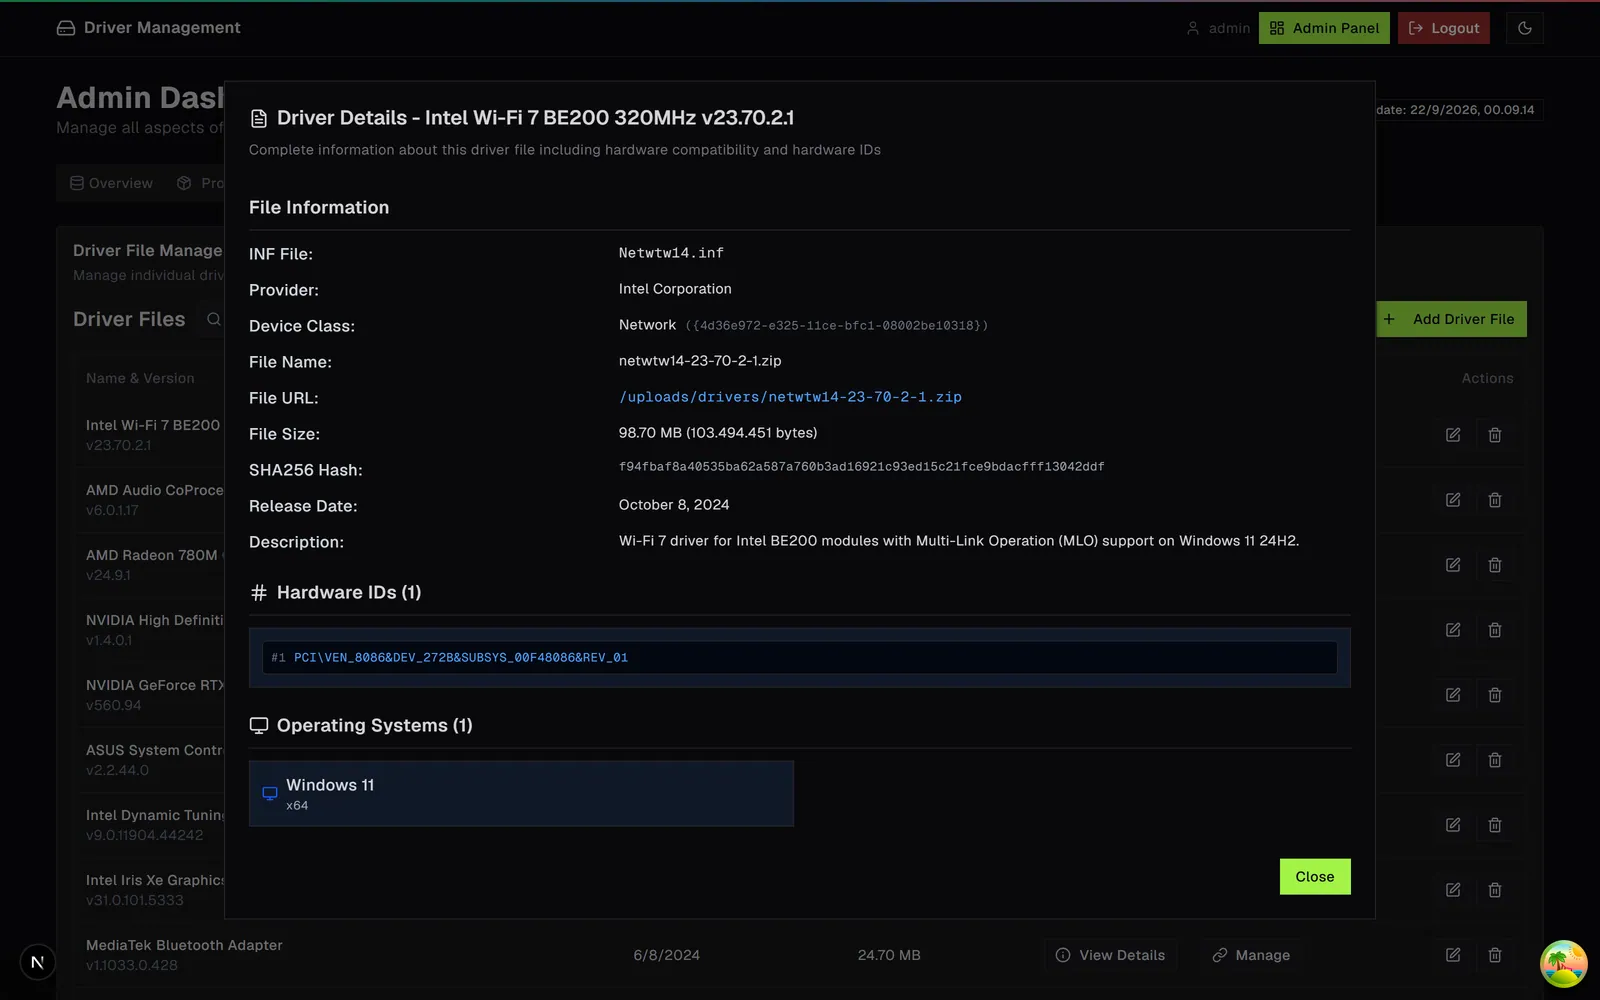Open the Next.js dev tools N badge
This screenshot has width=1600, height=1000.
[37, 962]
